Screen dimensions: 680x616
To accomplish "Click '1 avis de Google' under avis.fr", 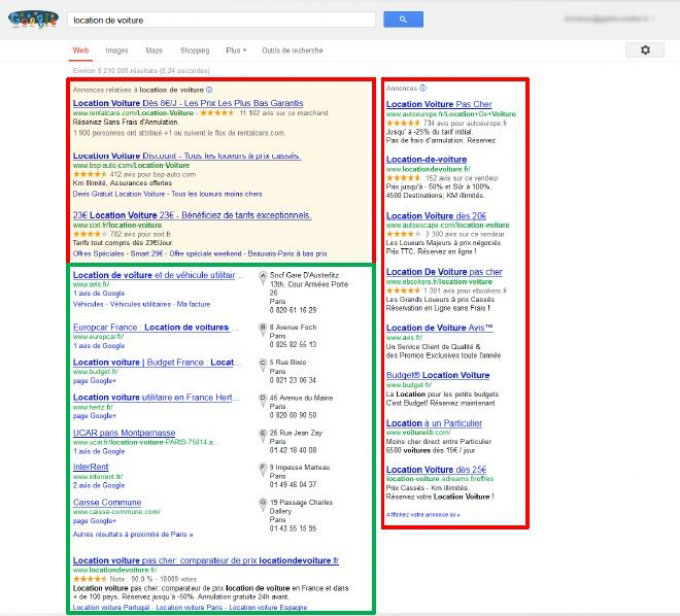I will (99, 293).
